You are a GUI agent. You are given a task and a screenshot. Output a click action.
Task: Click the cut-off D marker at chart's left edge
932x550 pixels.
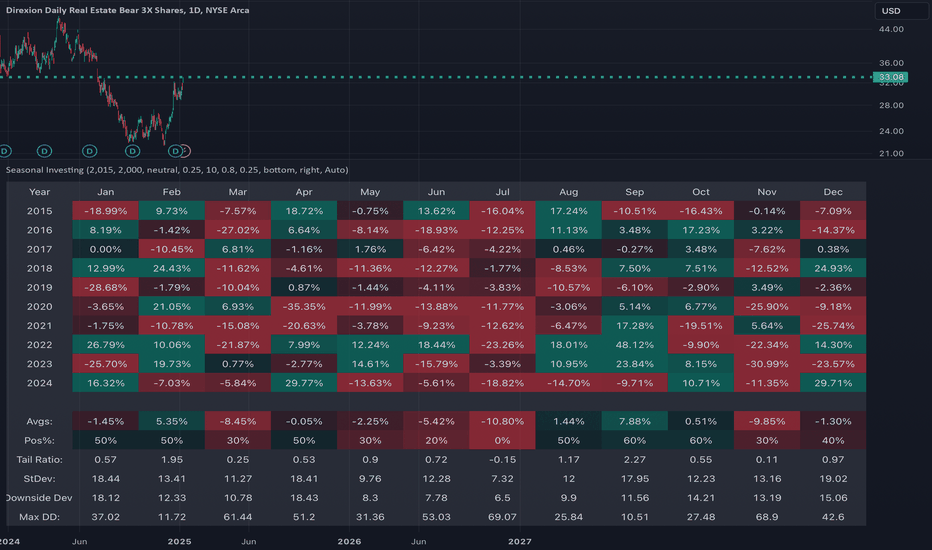coord(4,151)
